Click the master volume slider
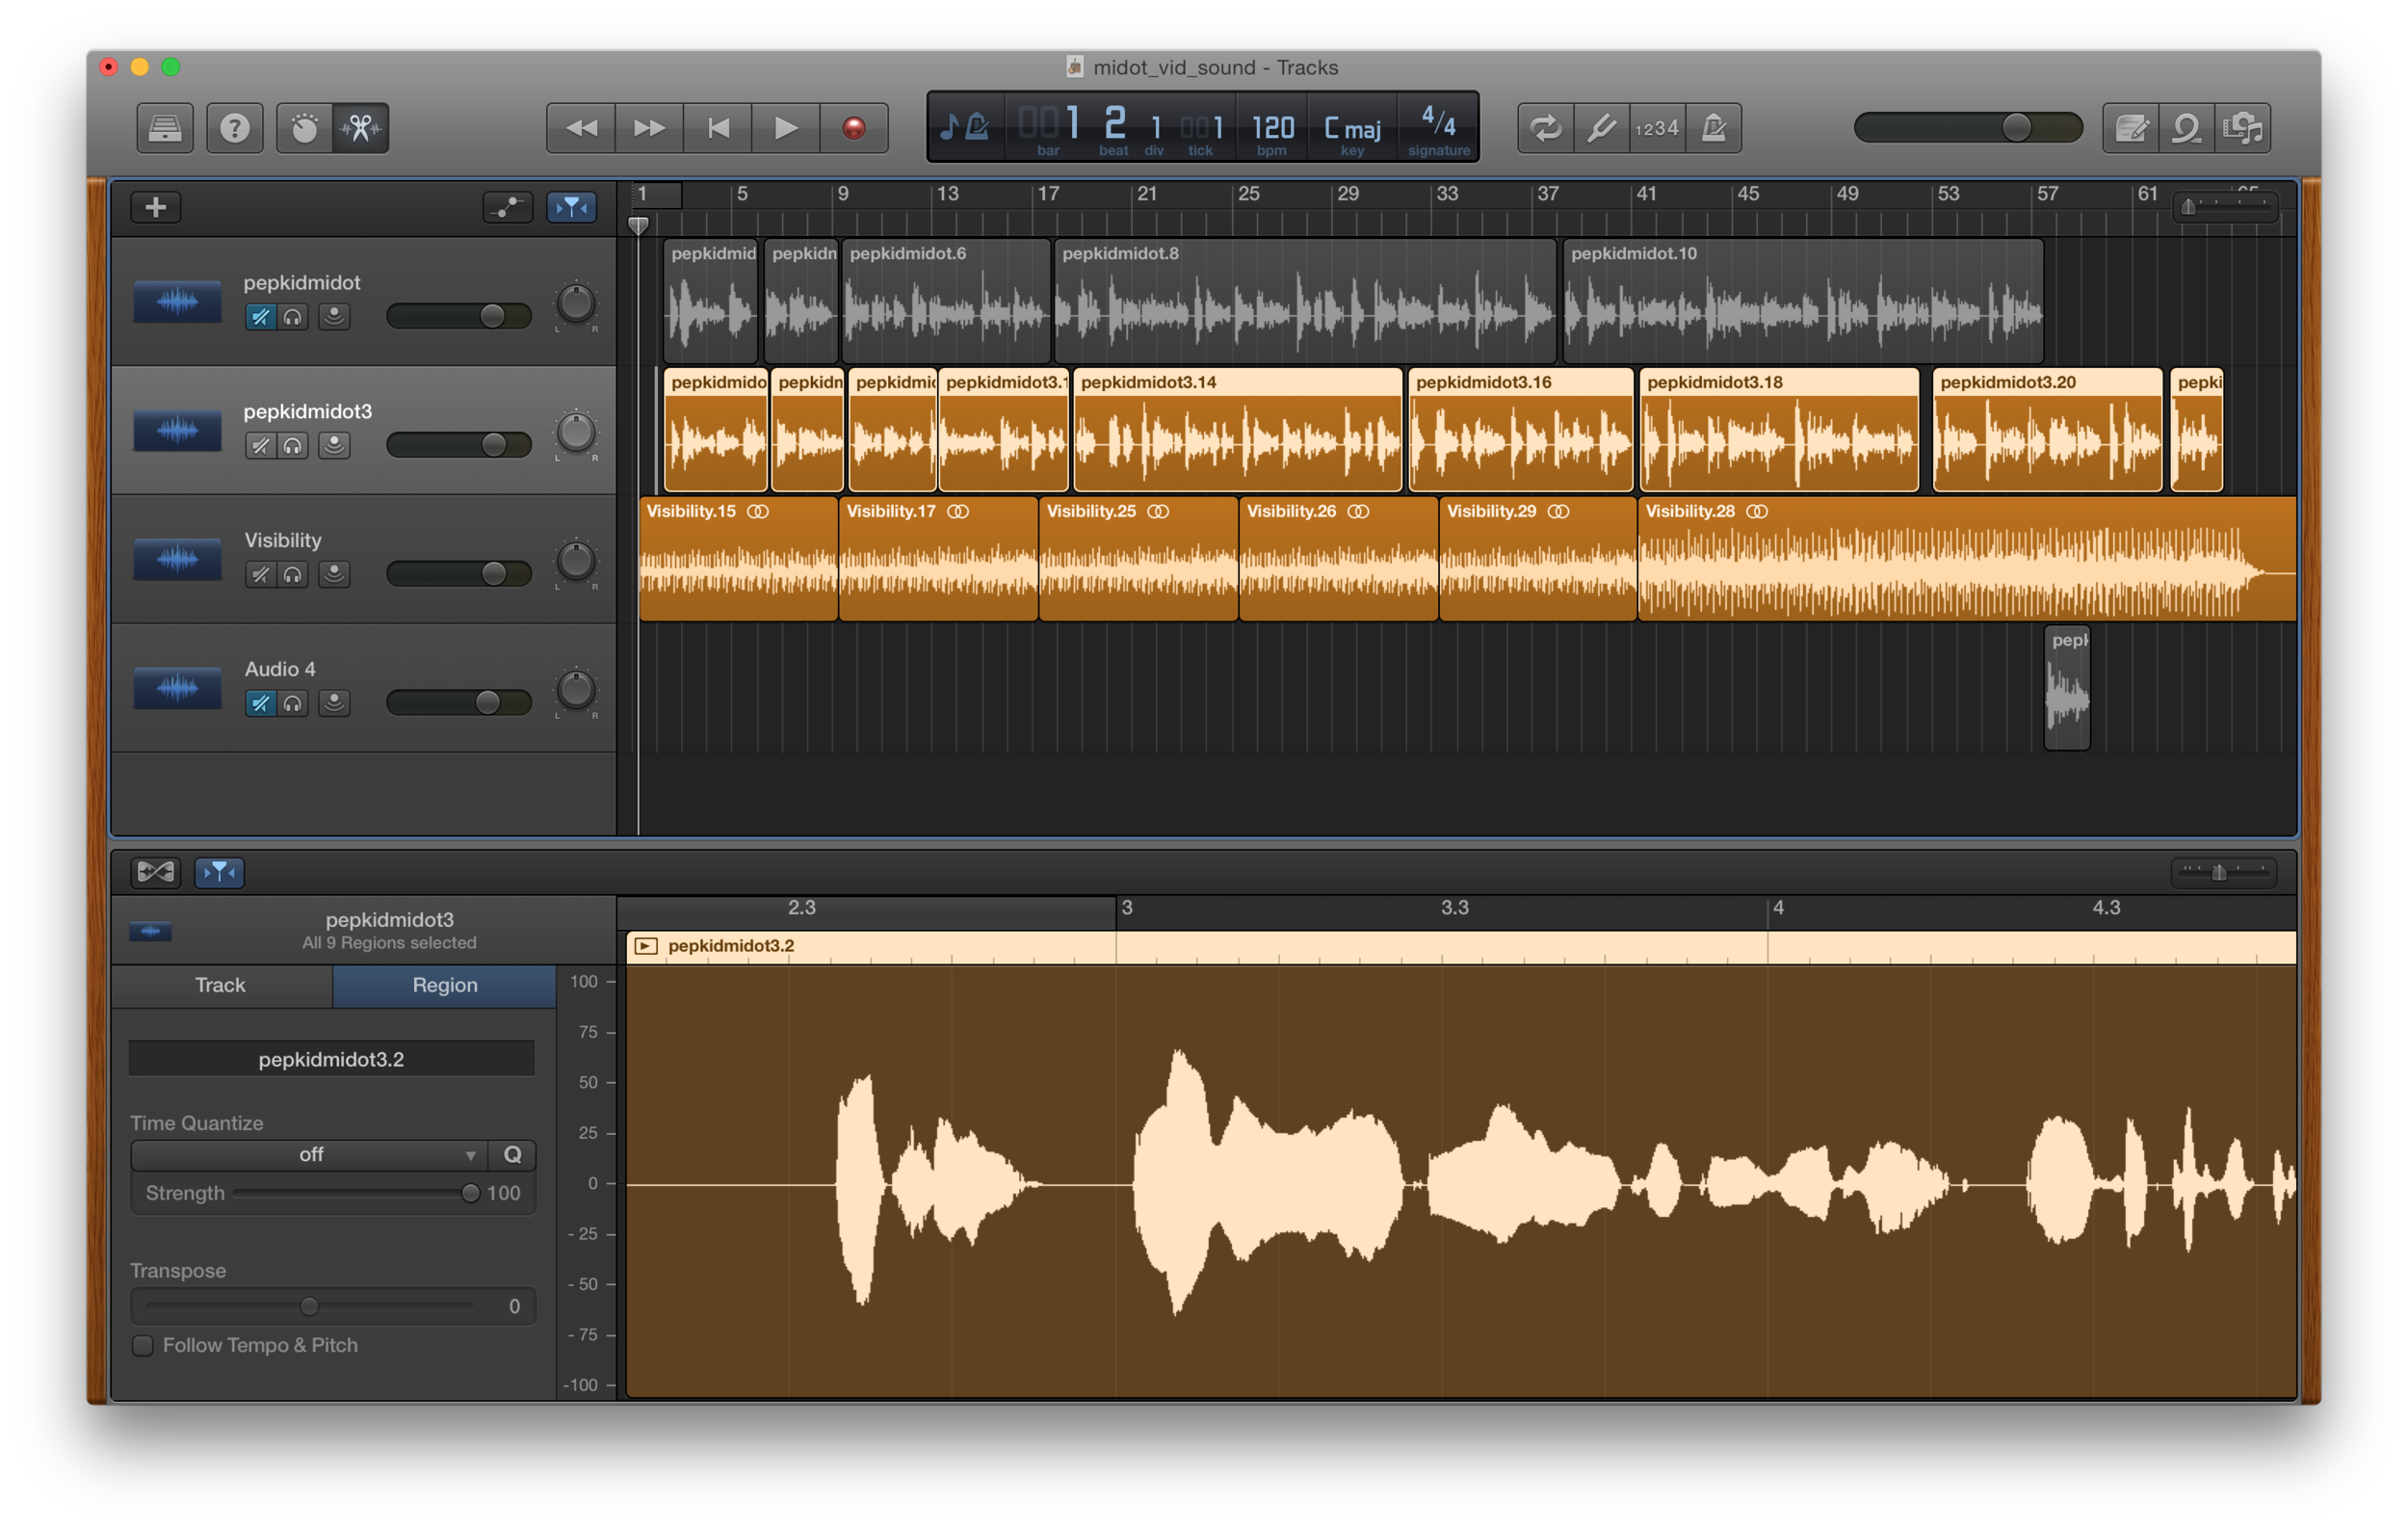The width and height of the screenshot is (2408, 1529). [1968, 127]
